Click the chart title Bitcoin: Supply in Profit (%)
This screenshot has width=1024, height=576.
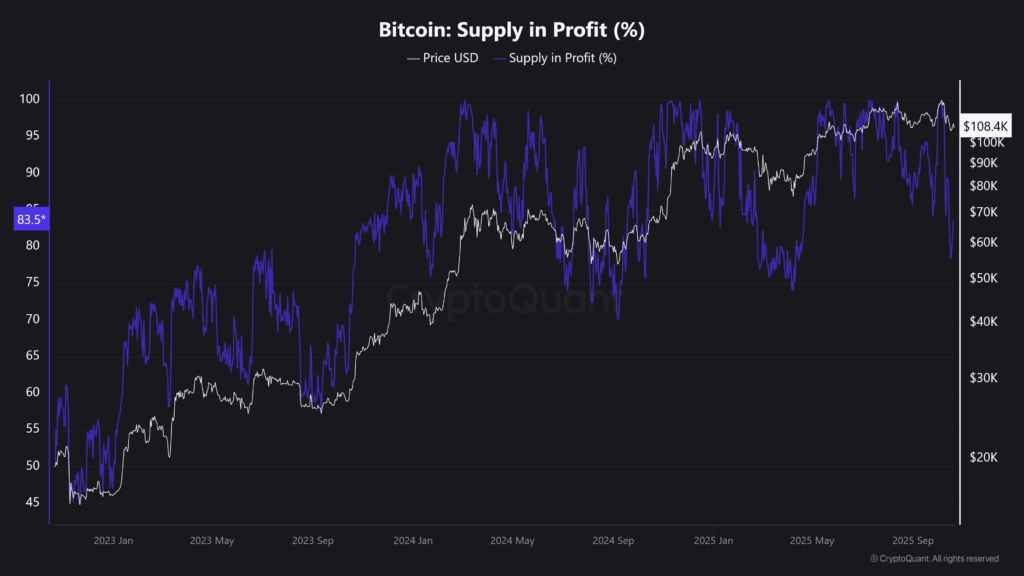click(x=511, y=30)
